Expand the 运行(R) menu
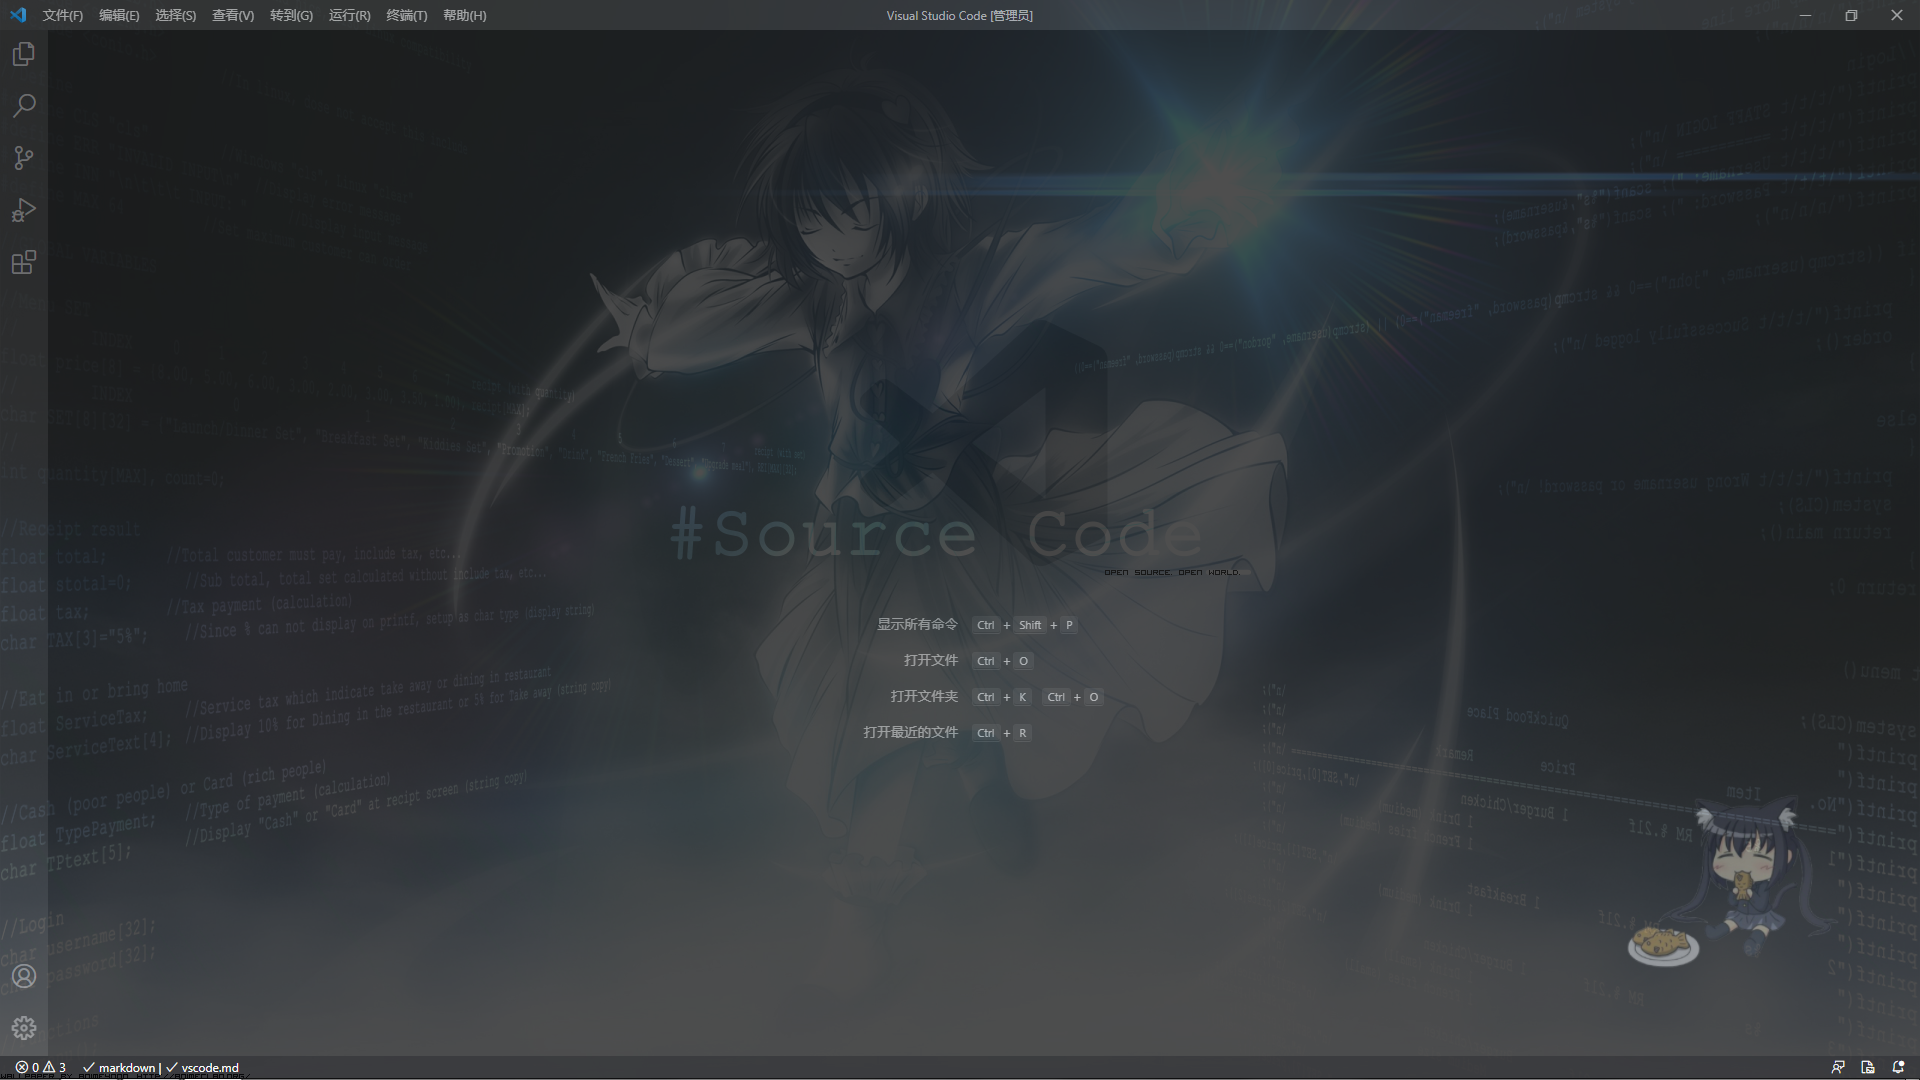This screenshot has width=1920, height=1080. tap(349, 15)
